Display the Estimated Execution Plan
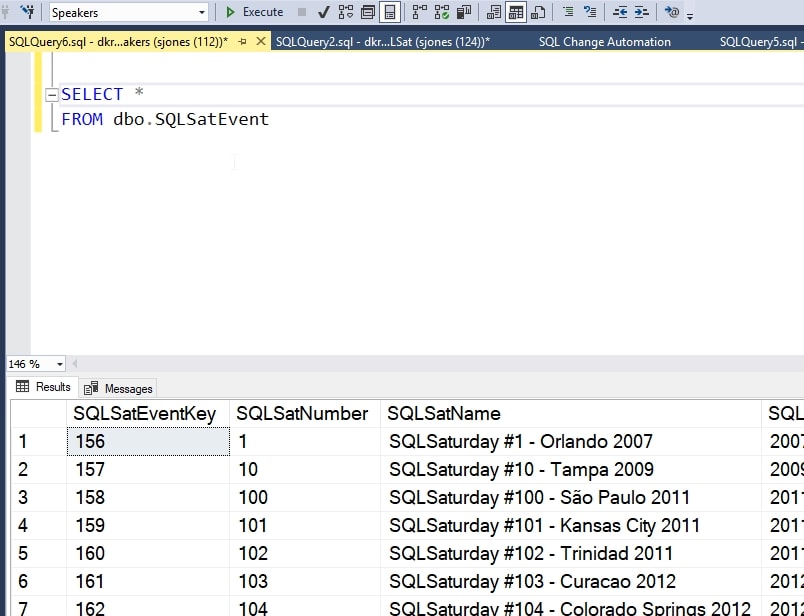804x616 pixels. (x=346, y=12)
